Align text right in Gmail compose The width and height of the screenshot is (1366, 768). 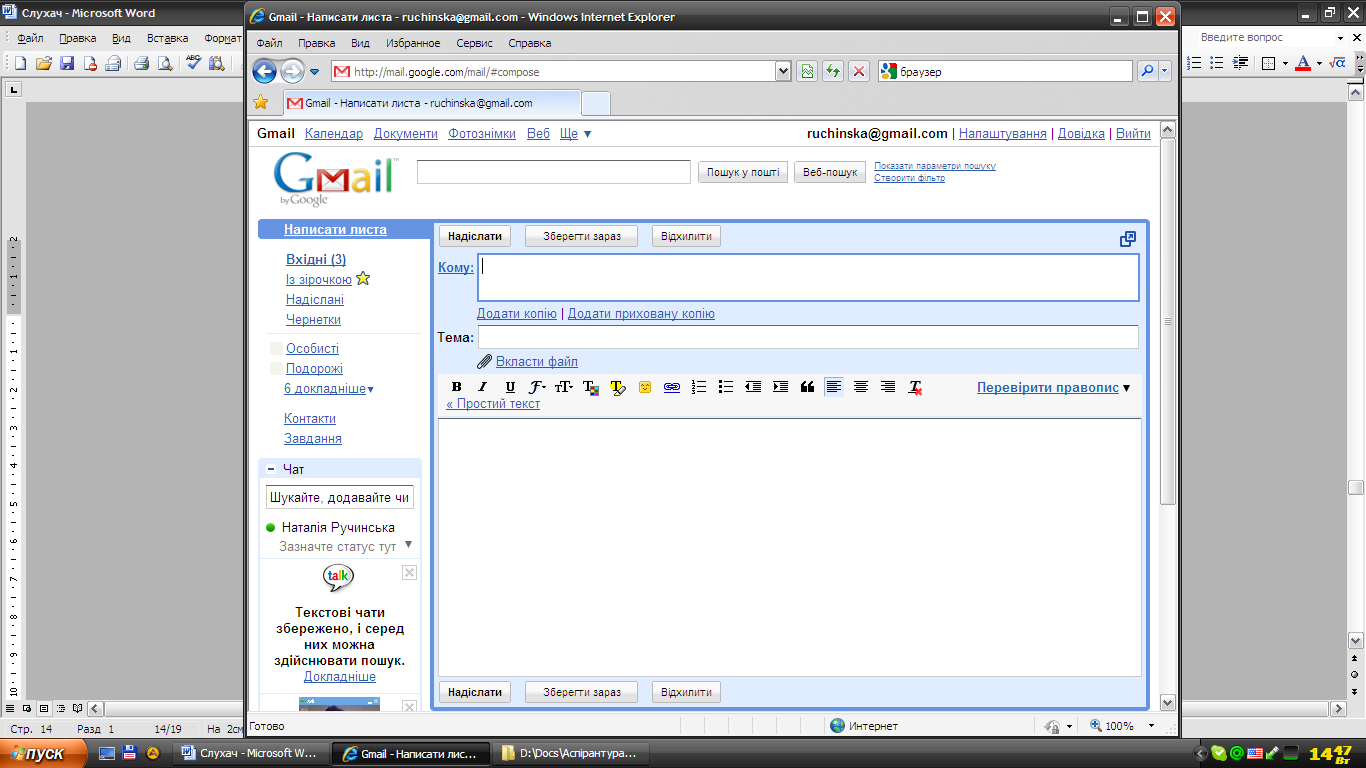click(888, 388)
